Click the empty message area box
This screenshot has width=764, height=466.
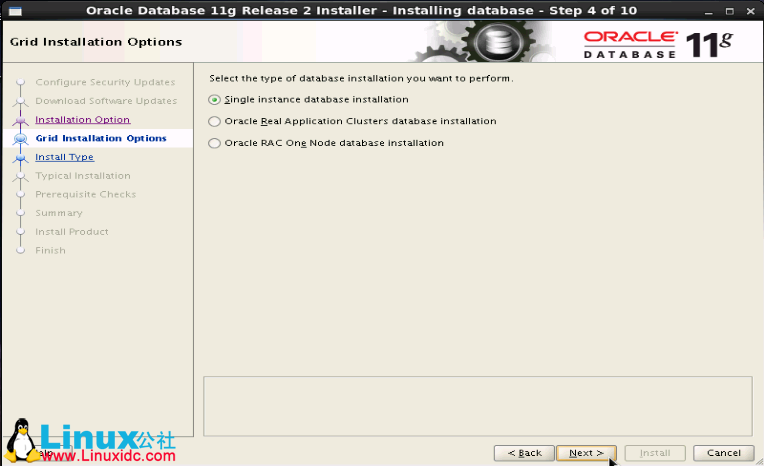[x=478, y=406]
